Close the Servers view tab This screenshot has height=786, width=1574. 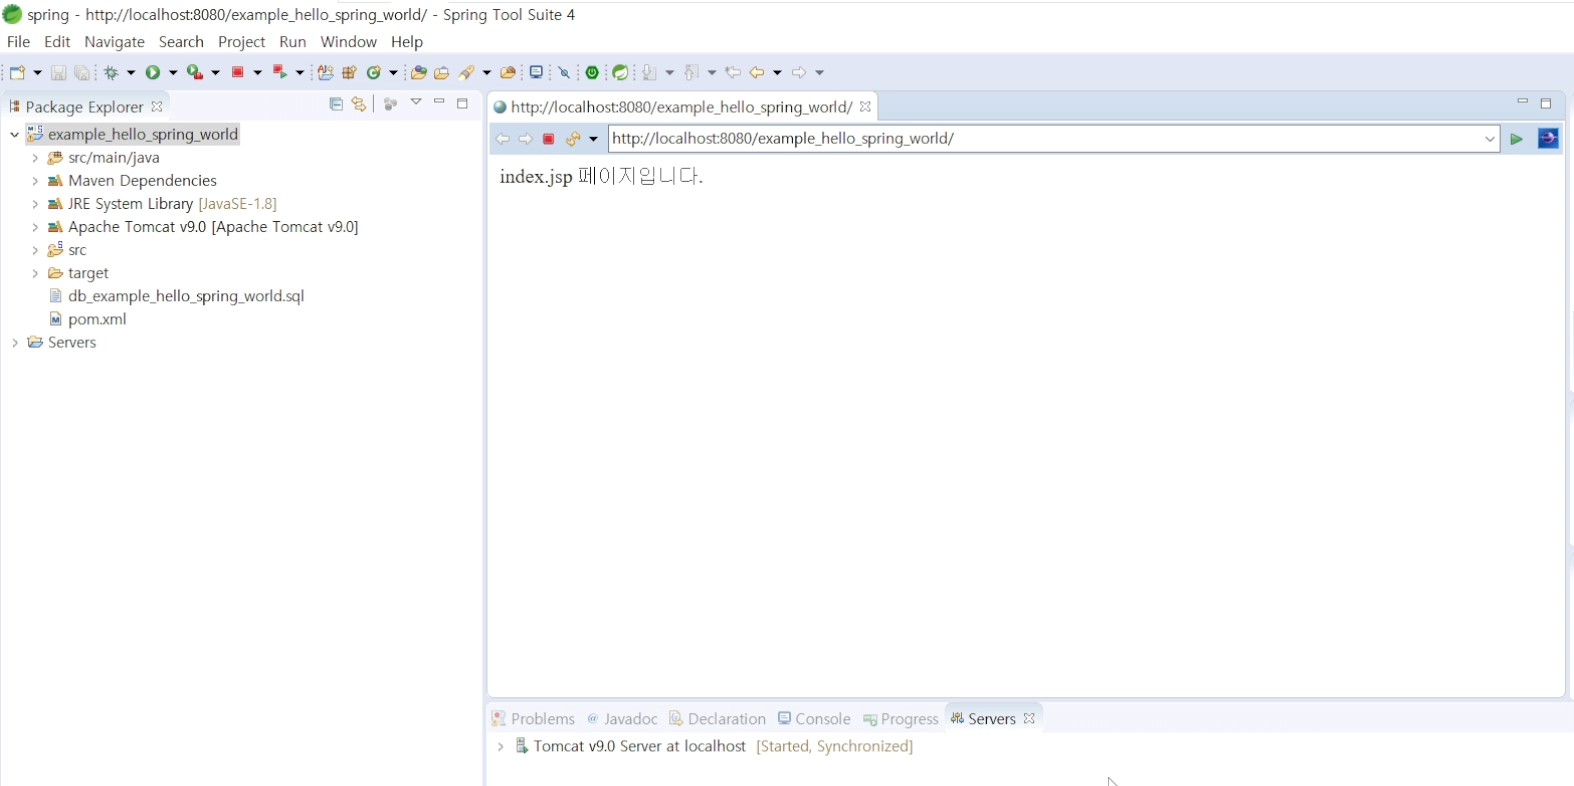(1029, 719)
